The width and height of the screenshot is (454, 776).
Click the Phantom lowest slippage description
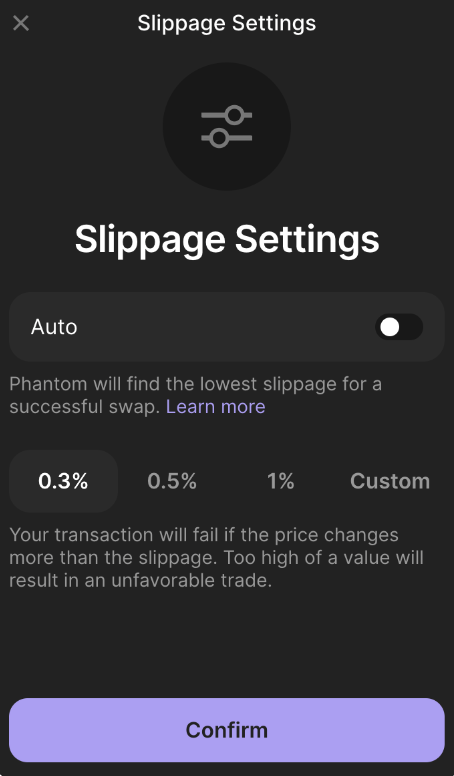pos(196,395)
